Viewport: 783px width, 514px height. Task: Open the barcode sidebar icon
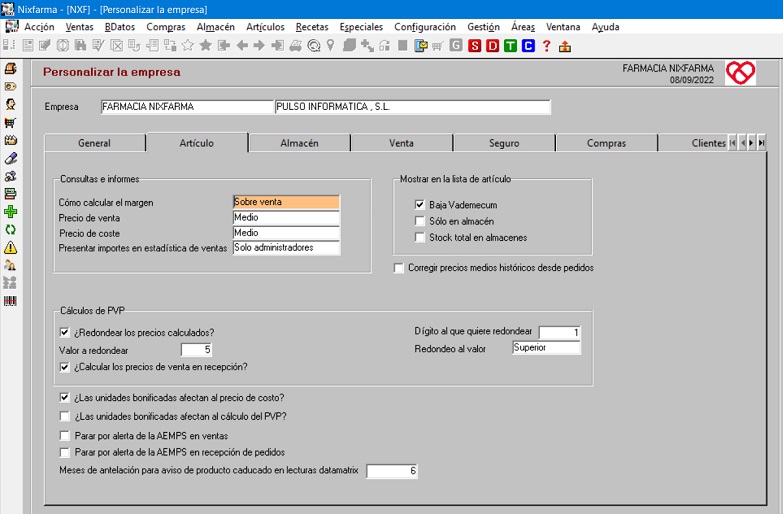tap(10, 301)
